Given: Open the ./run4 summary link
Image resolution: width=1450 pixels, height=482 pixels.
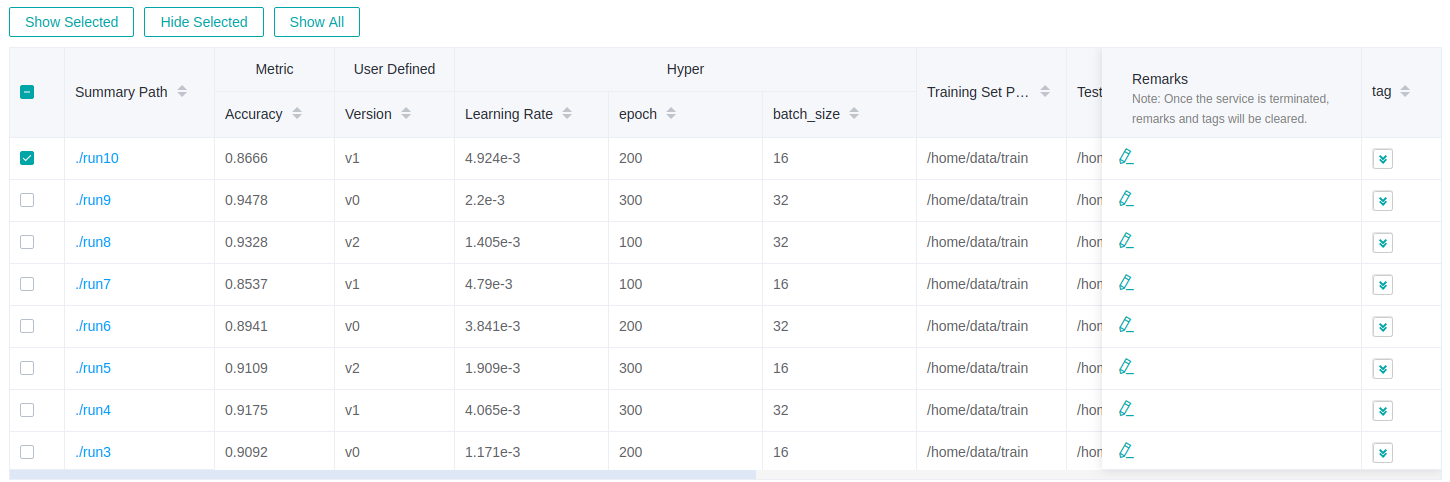Looking at the screenshot, I should tap(93, 410).
